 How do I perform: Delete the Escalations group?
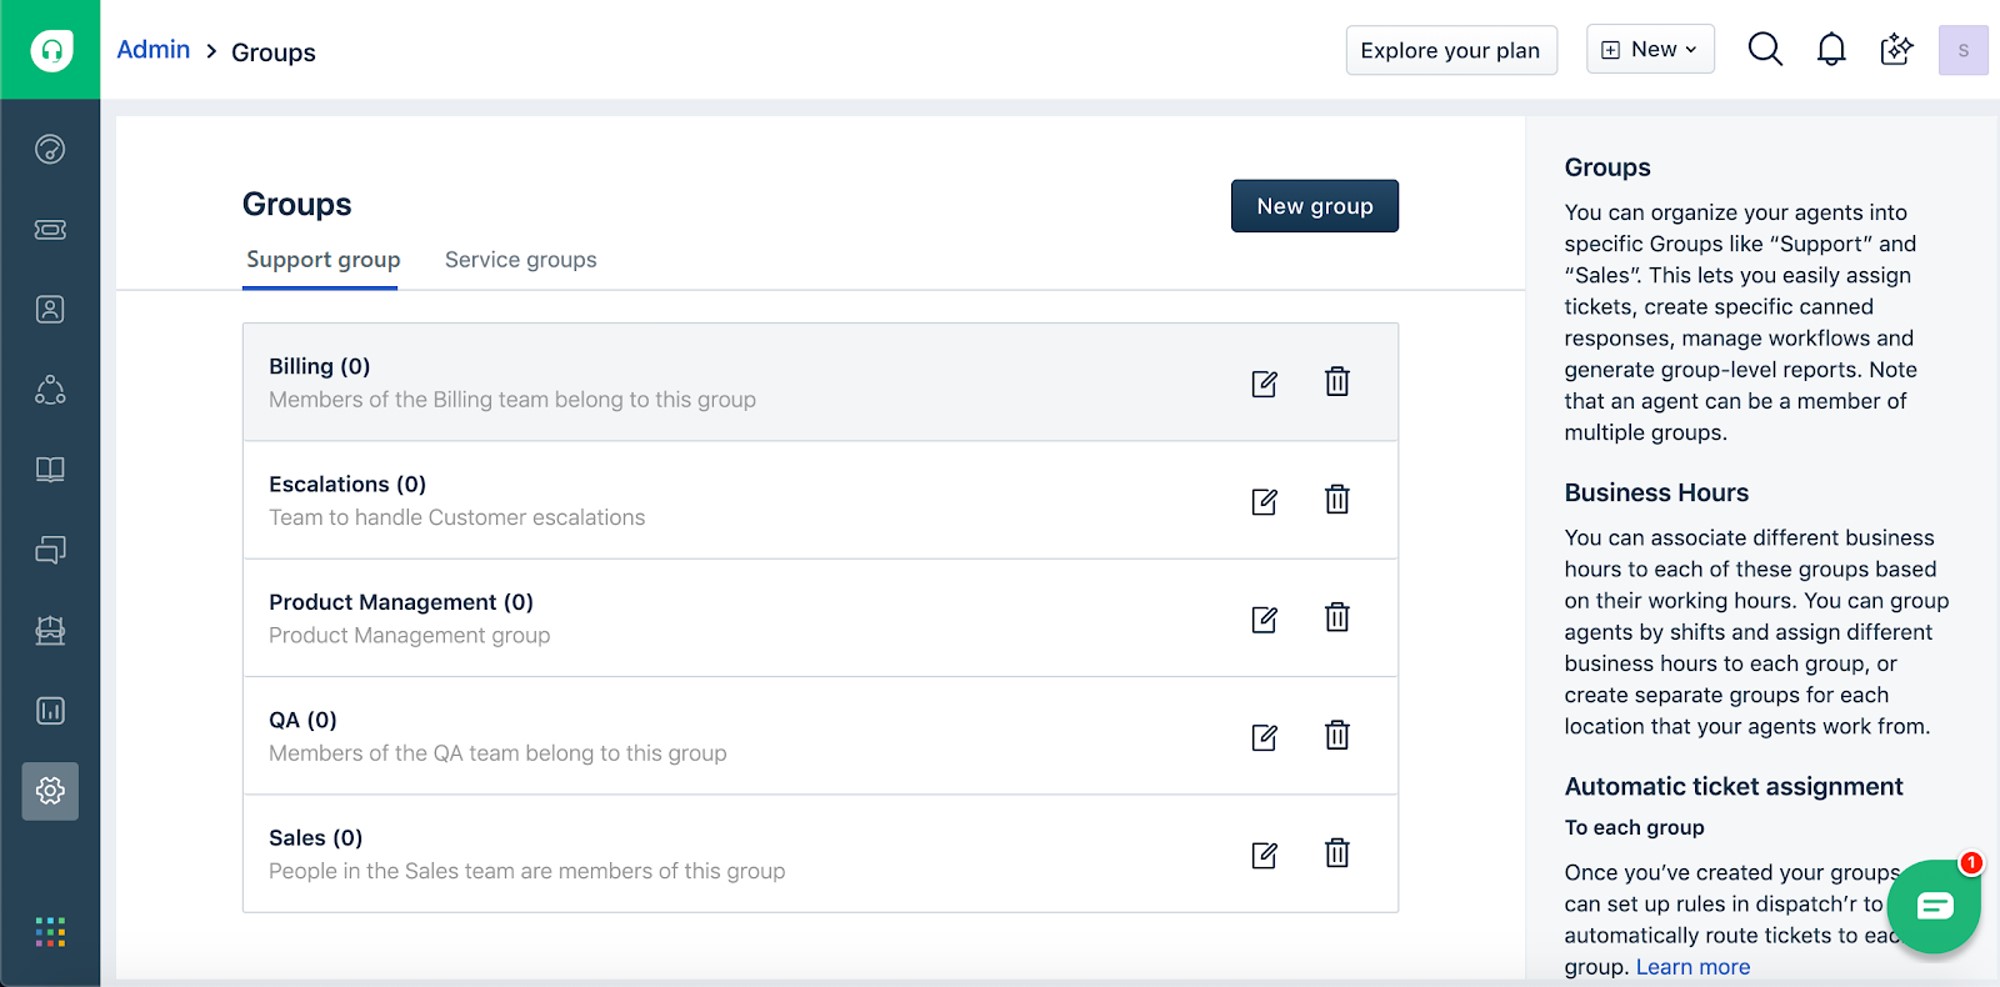point(1337,499)
